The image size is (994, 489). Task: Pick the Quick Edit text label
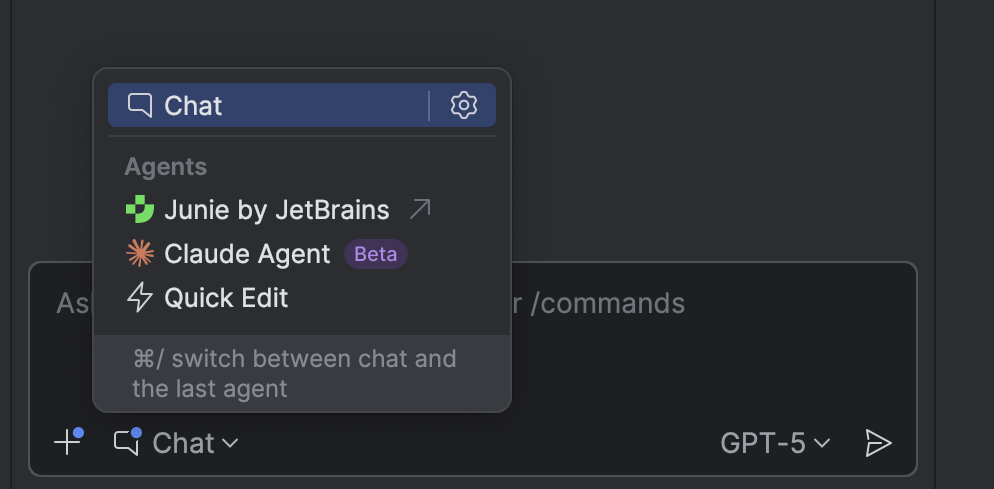point(226,298)
